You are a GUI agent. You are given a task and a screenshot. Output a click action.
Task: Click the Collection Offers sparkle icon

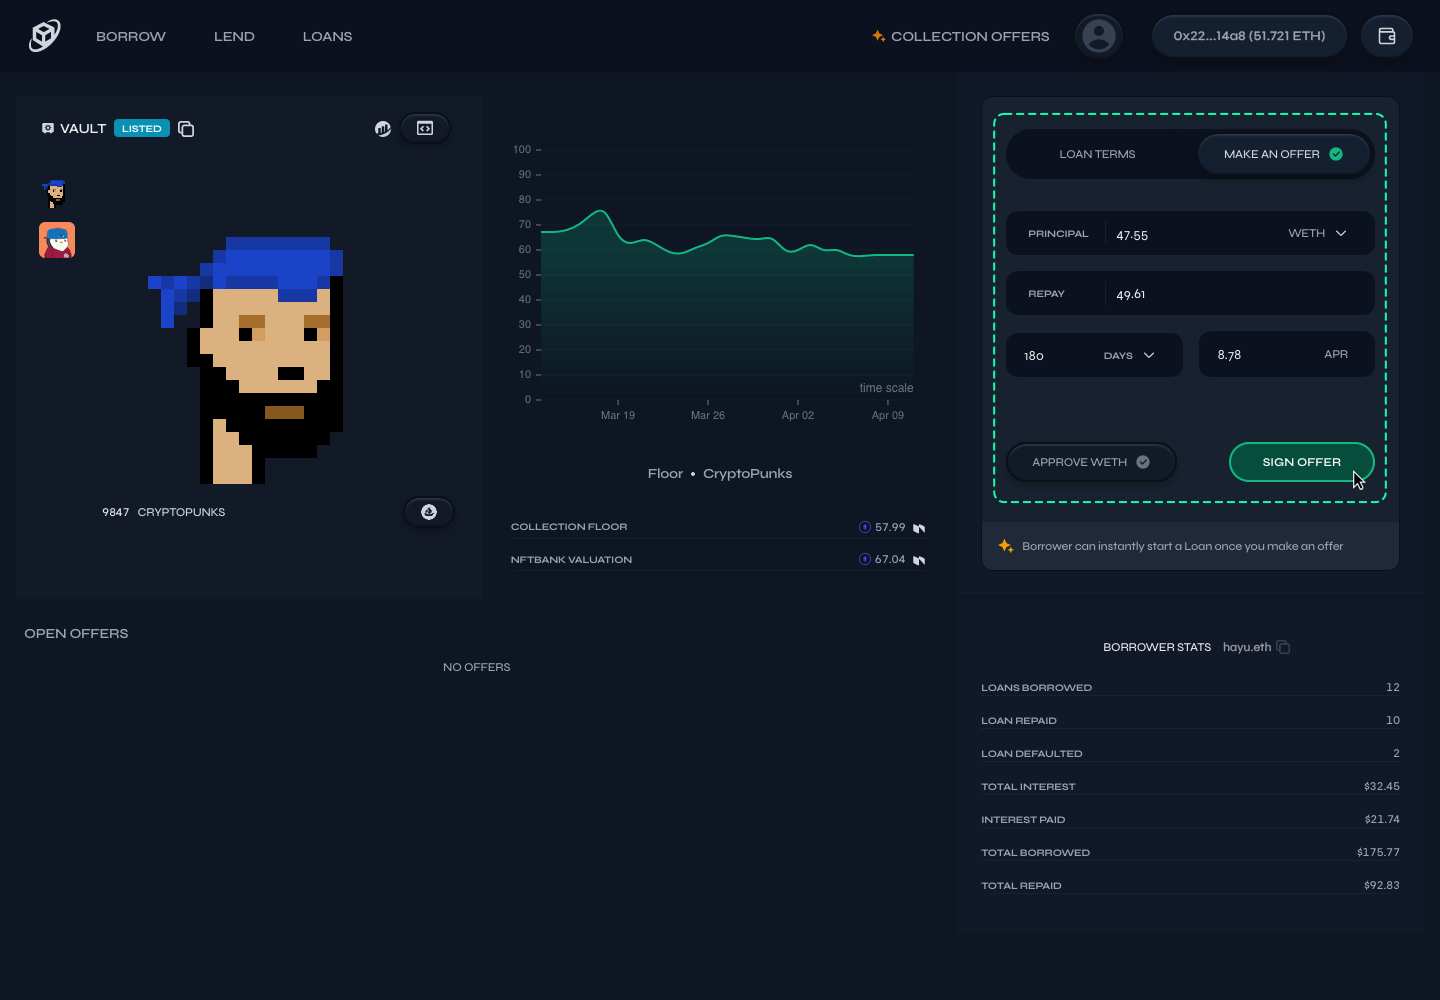coord(878,36)
